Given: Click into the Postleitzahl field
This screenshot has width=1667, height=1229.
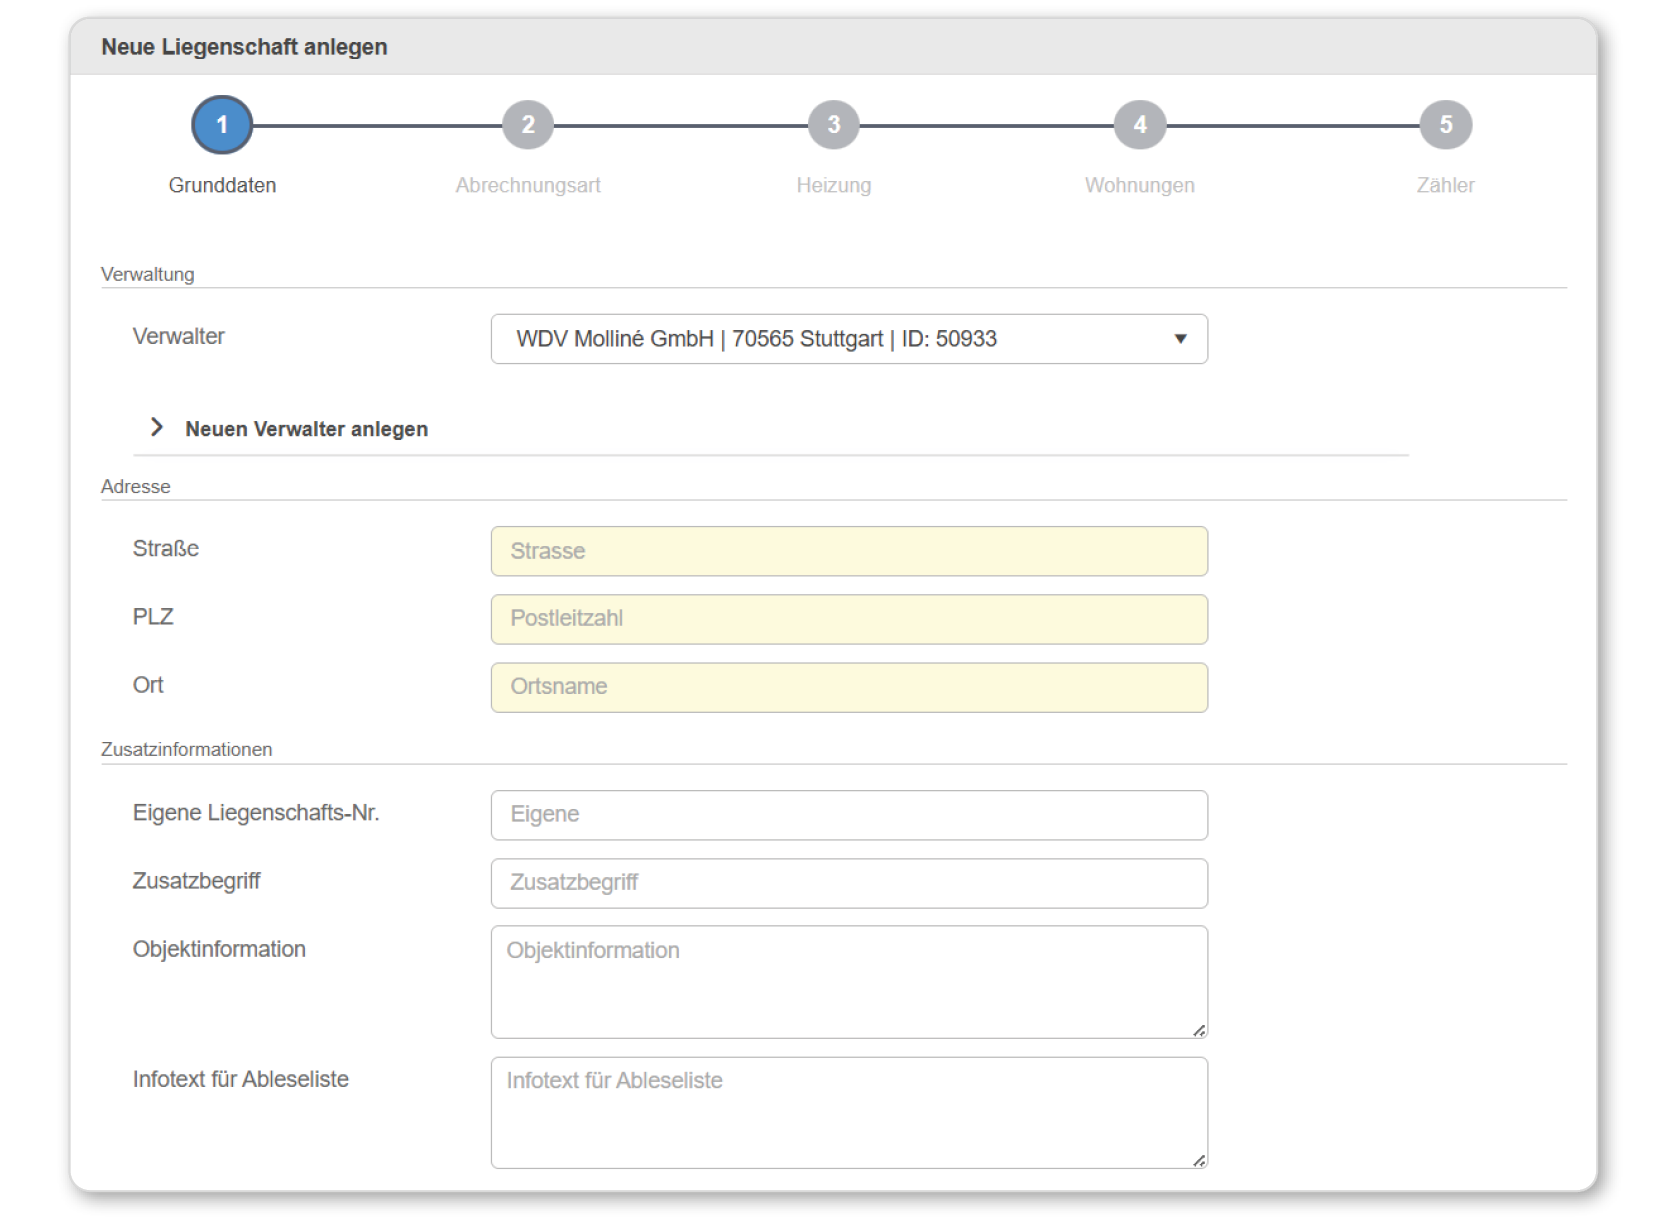Looking at the screenshot, I should (x=849, y=619).
